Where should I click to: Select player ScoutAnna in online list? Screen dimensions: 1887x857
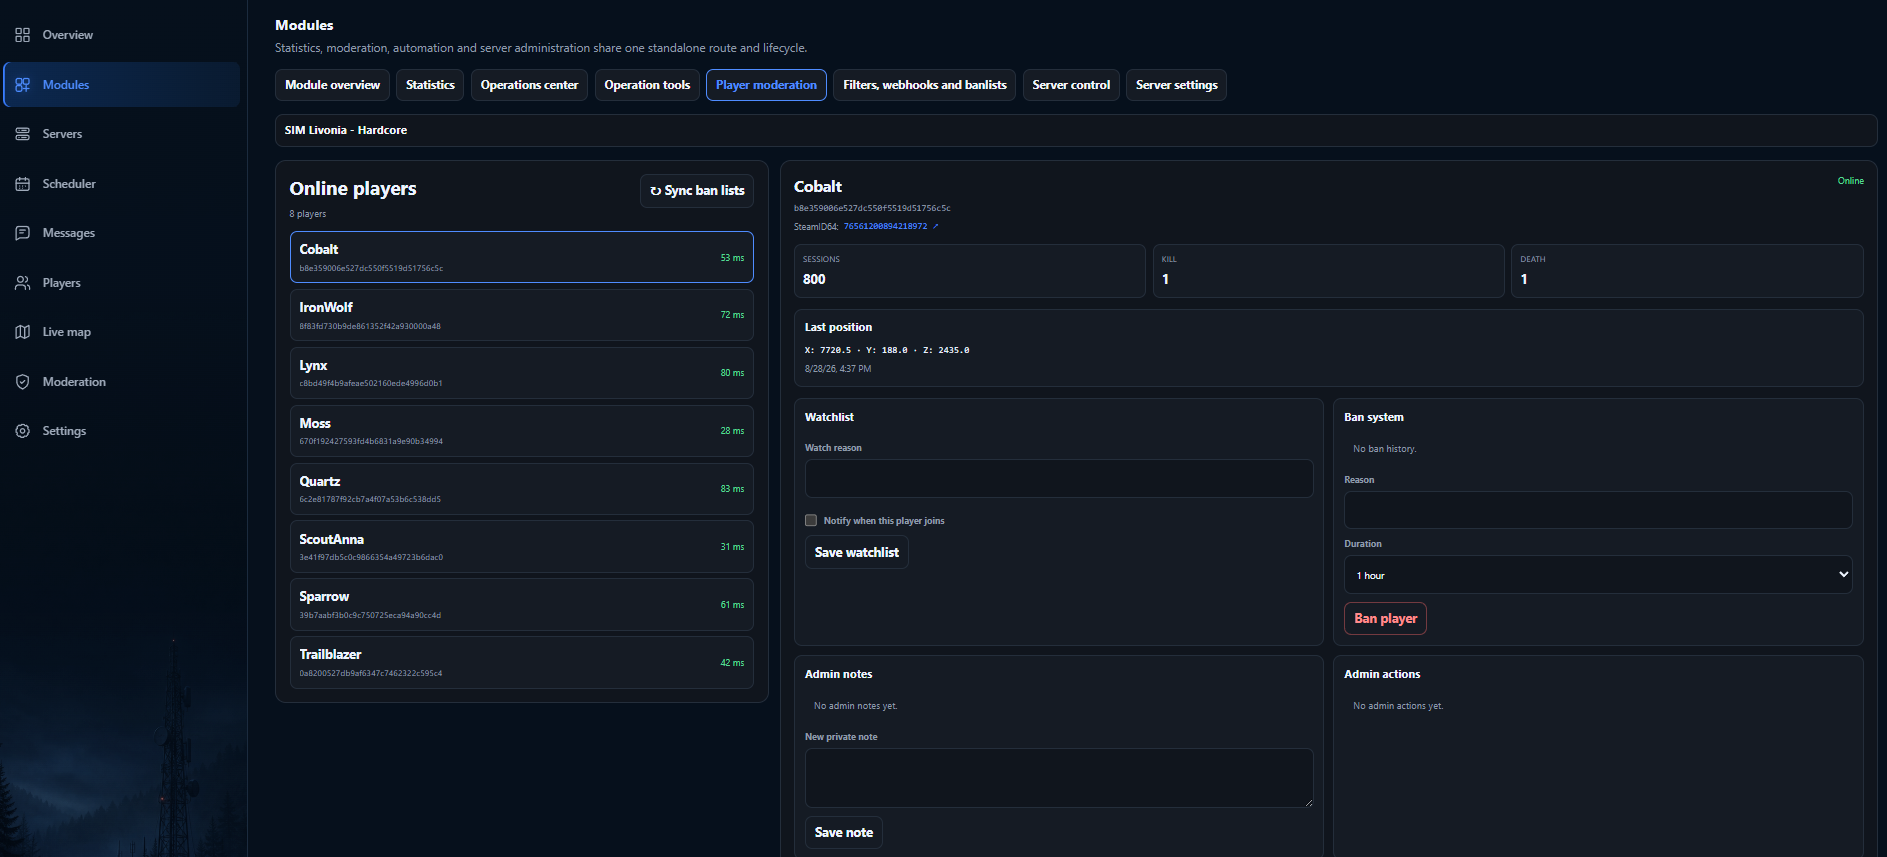pos(521,547)
